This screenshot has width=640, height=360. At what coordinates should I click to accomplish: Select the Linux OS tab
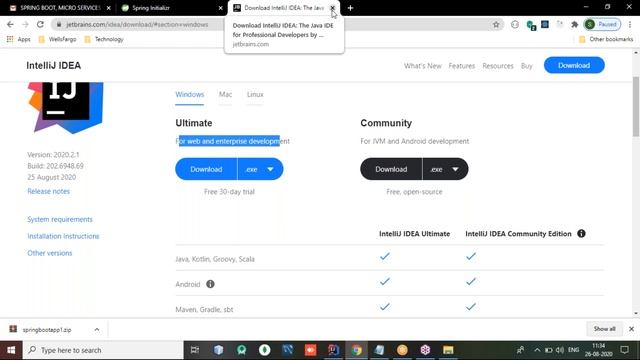pyautogui.click(x=255, y=95)
